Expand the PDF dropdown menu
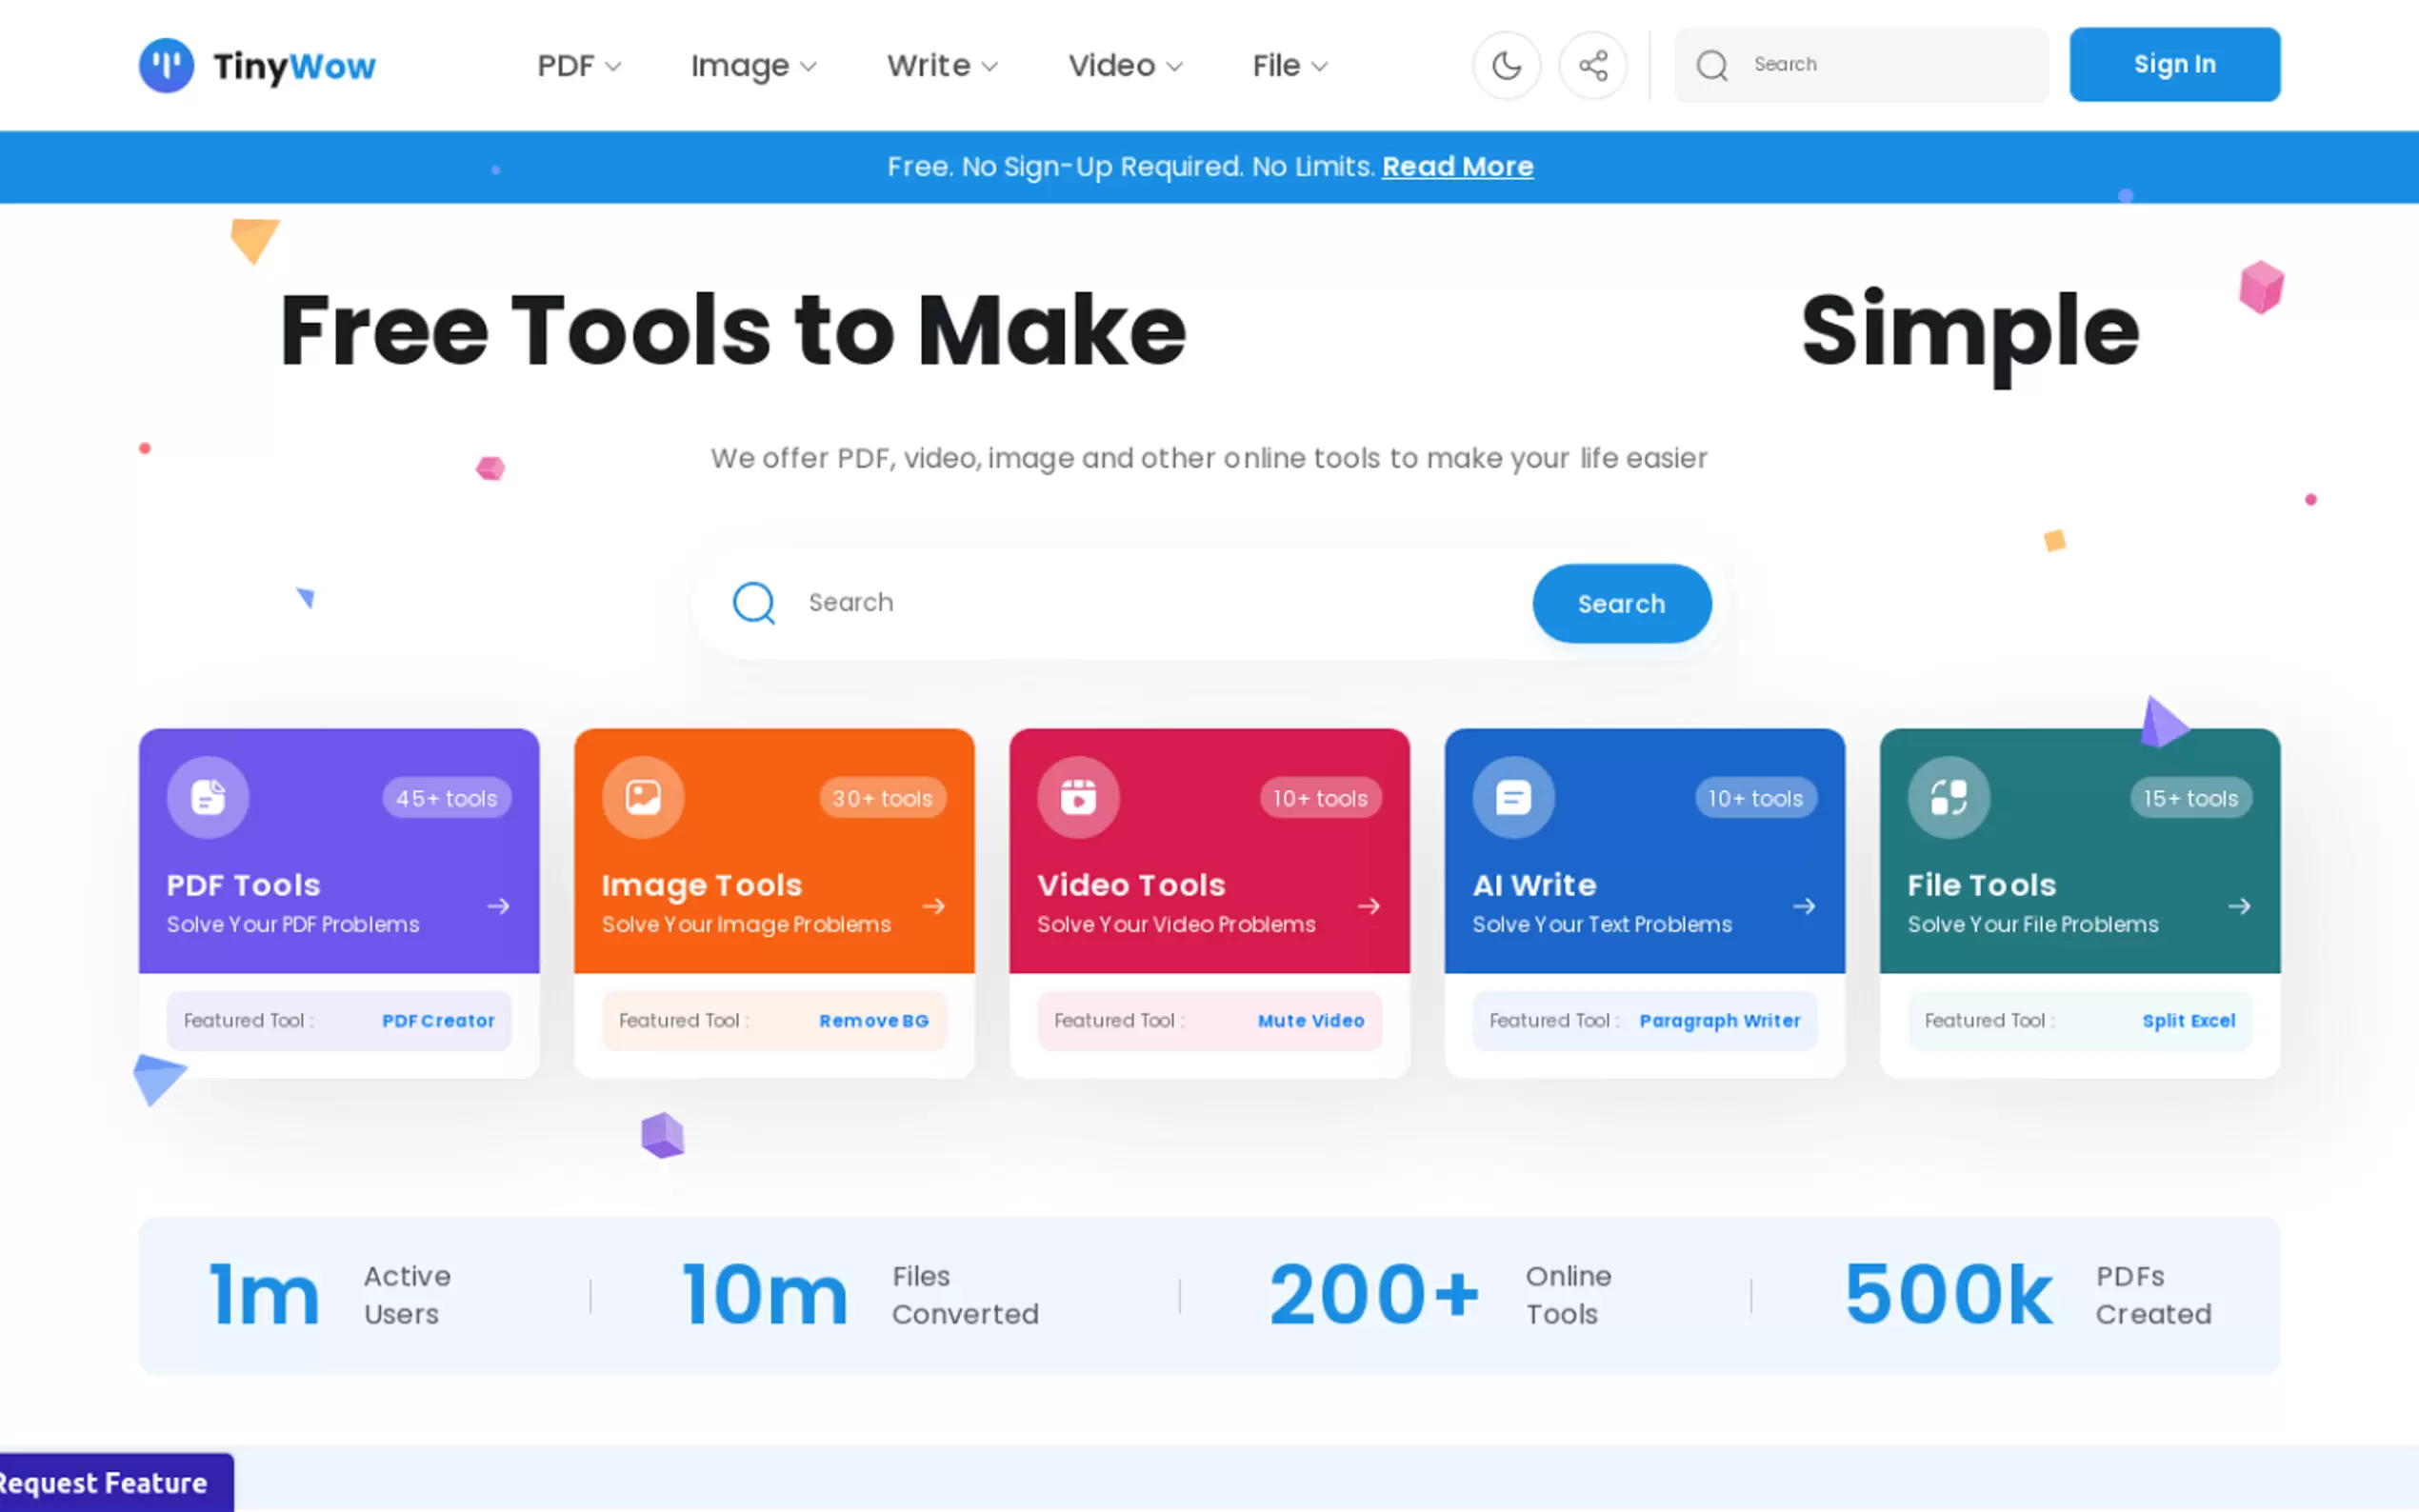This screenshot has width=2419, height=1512. coord(579,66)
